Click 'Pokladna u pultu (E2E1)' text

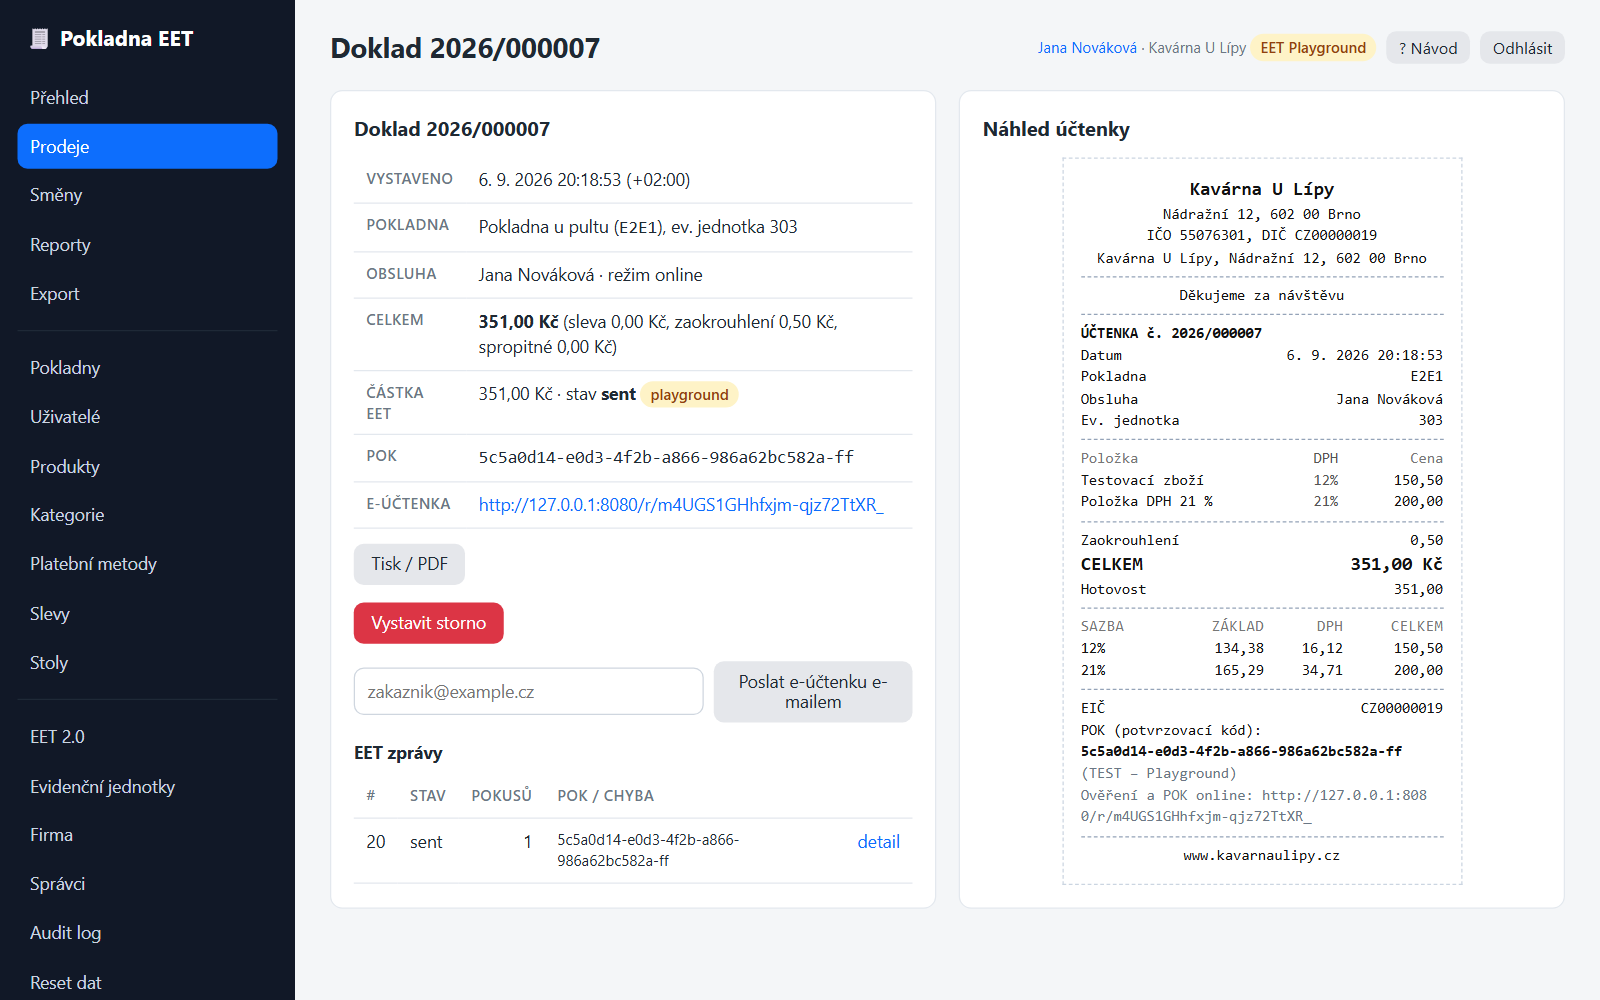(571, 227)
